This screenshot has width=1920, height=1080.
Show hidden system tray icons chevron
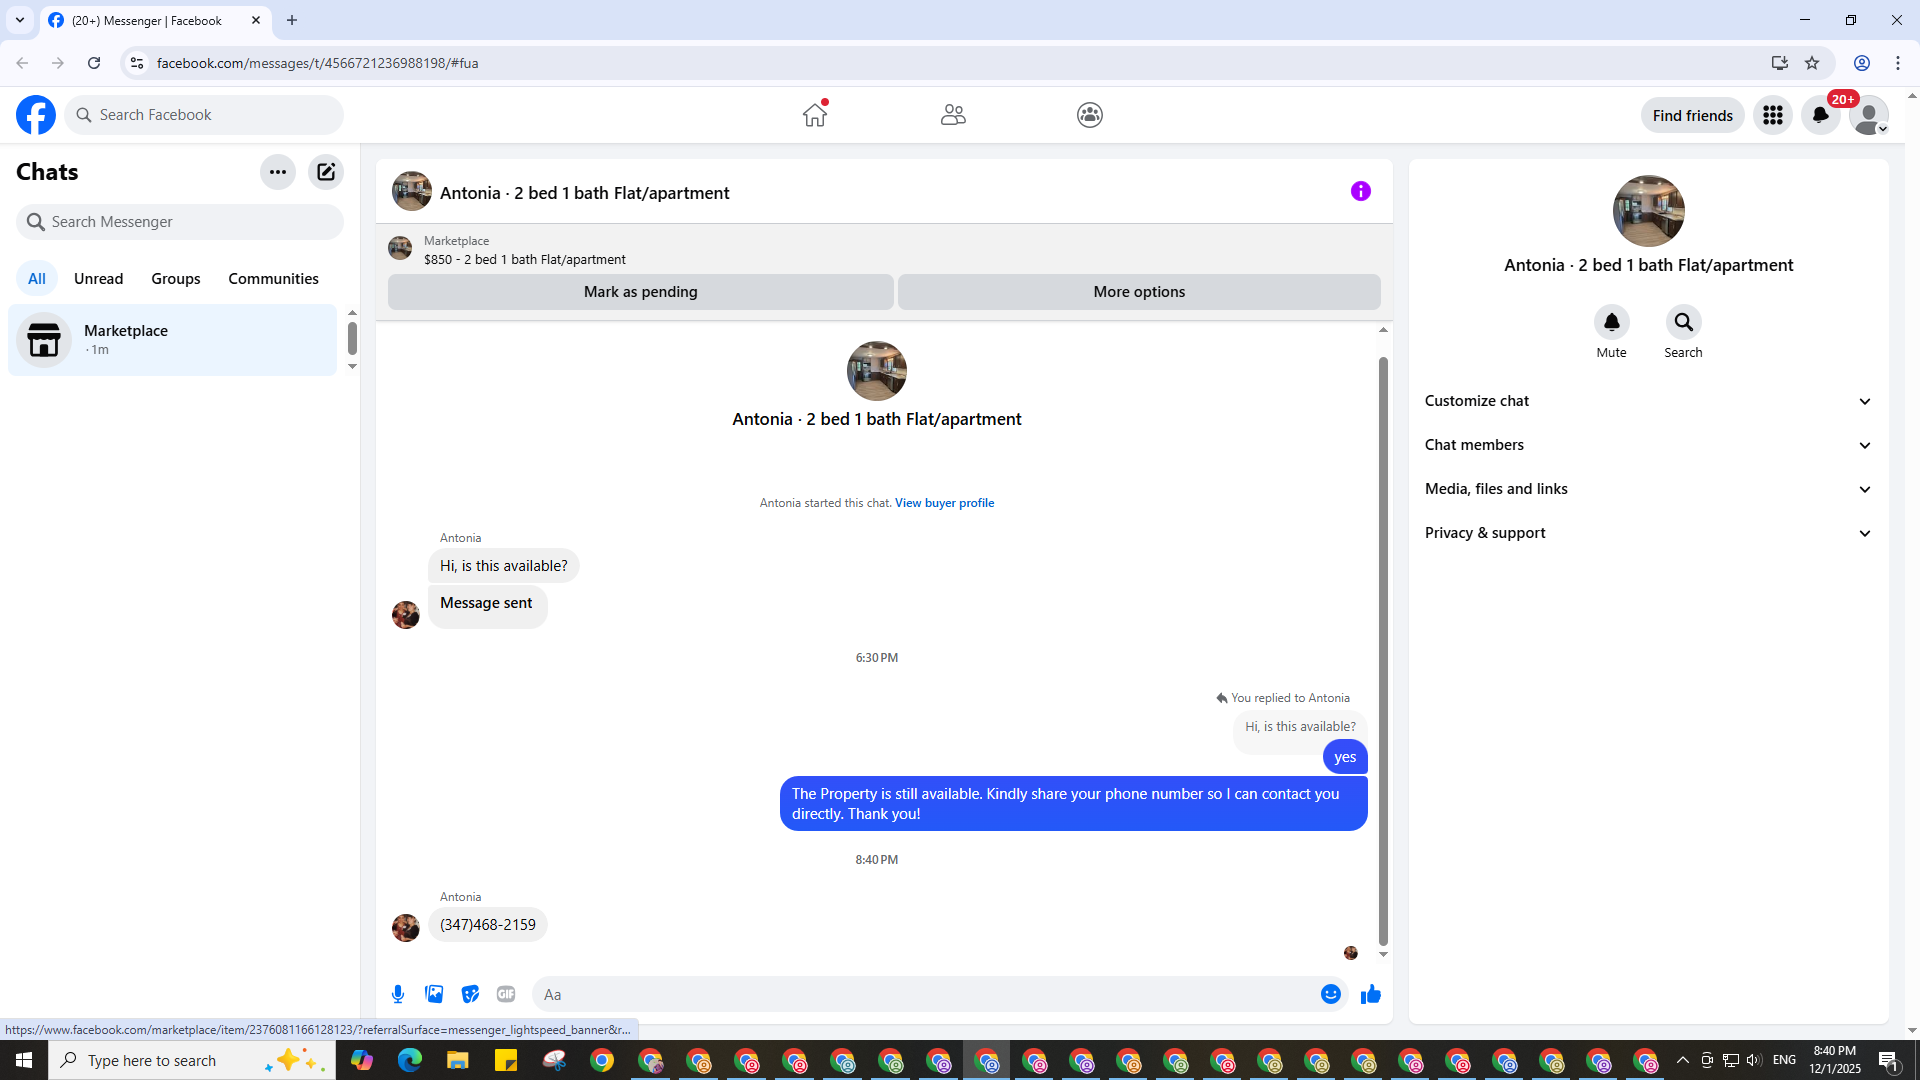tap(1682, 1060)
